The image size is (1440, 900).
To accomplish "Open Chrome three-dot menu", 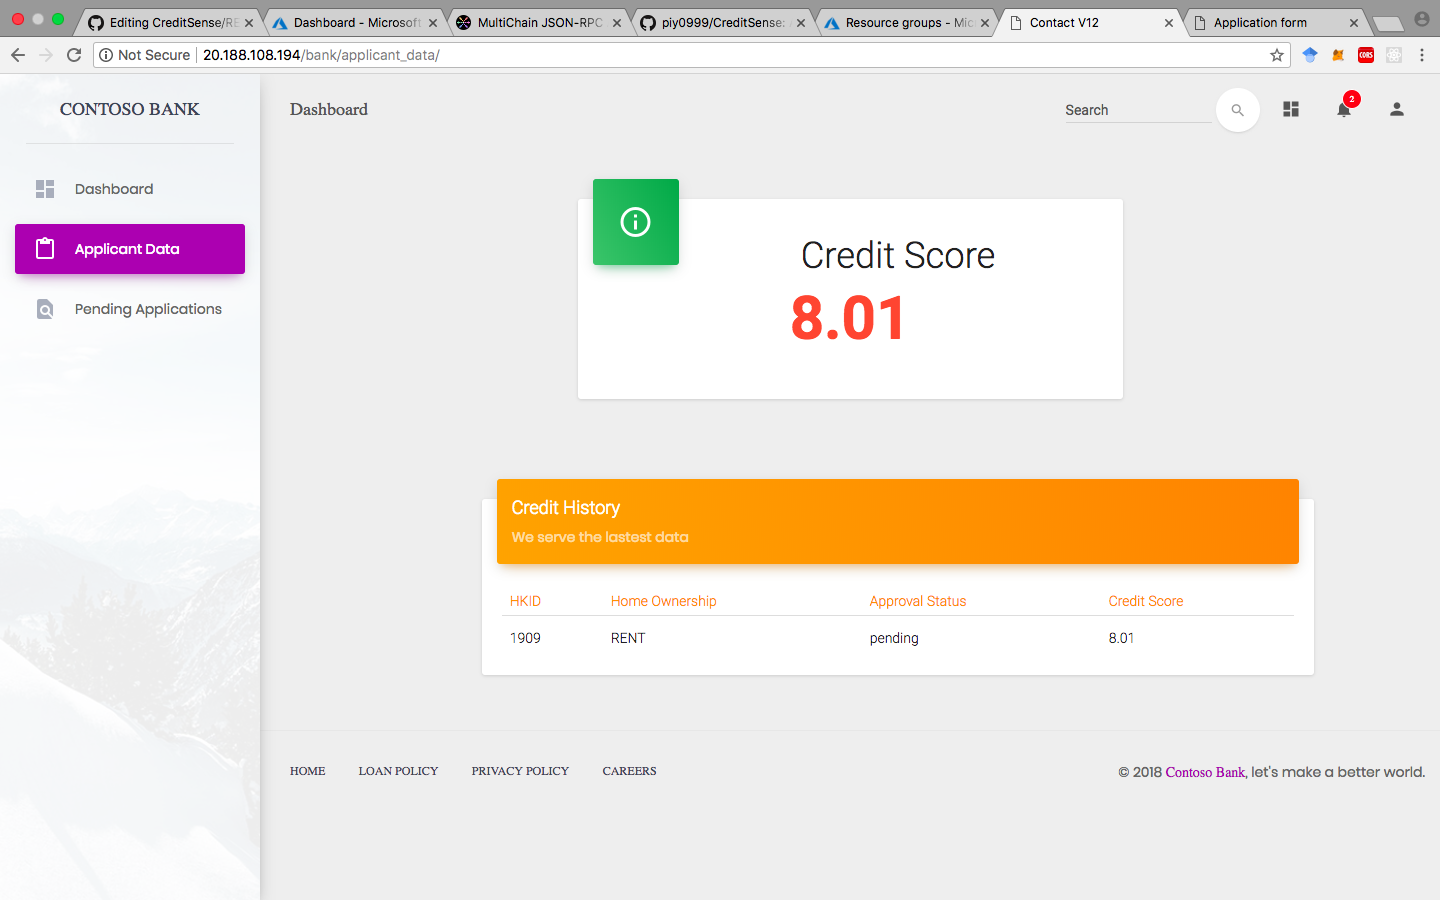I will click(1422, 55).
